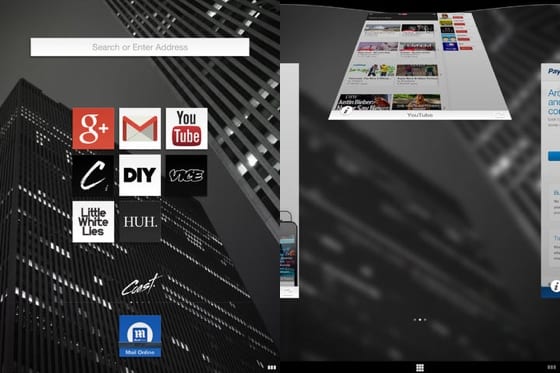Click the page indicator dots

point(420,320)
